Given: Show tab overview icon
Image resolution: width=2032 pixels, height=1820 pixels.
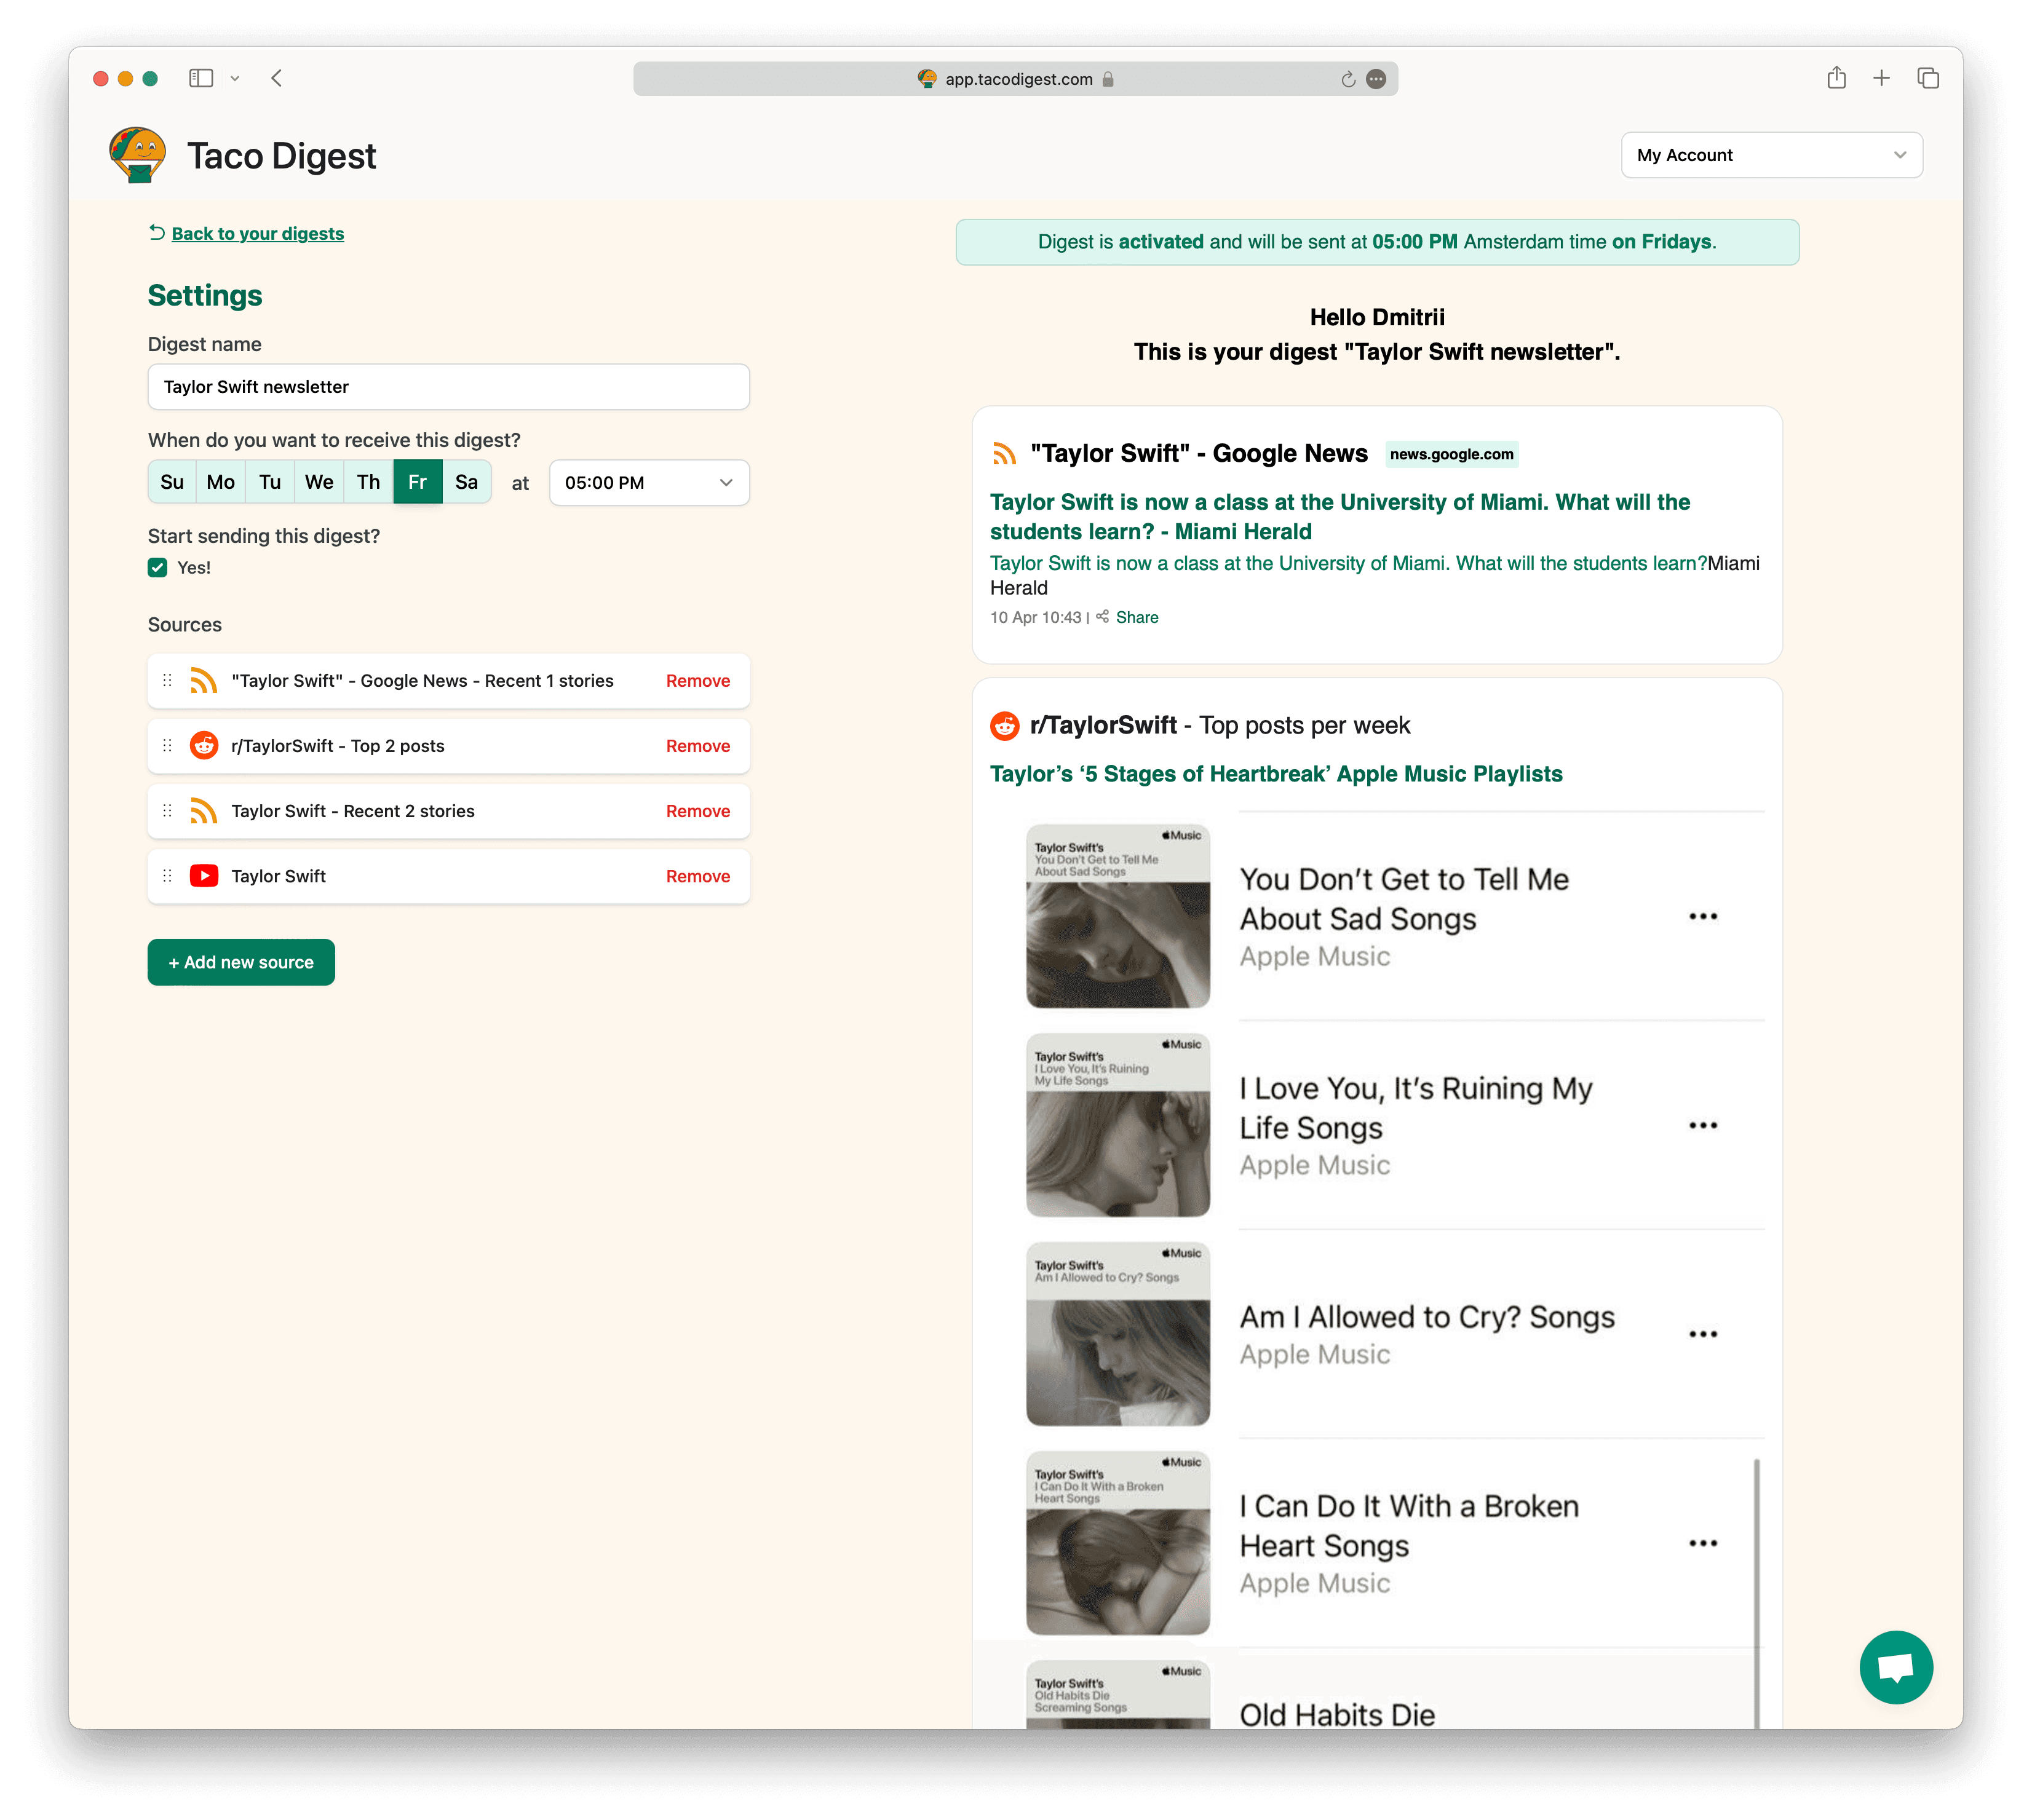Looking at the screenshot, I should pyautogui.click(x=1928, y=78).
